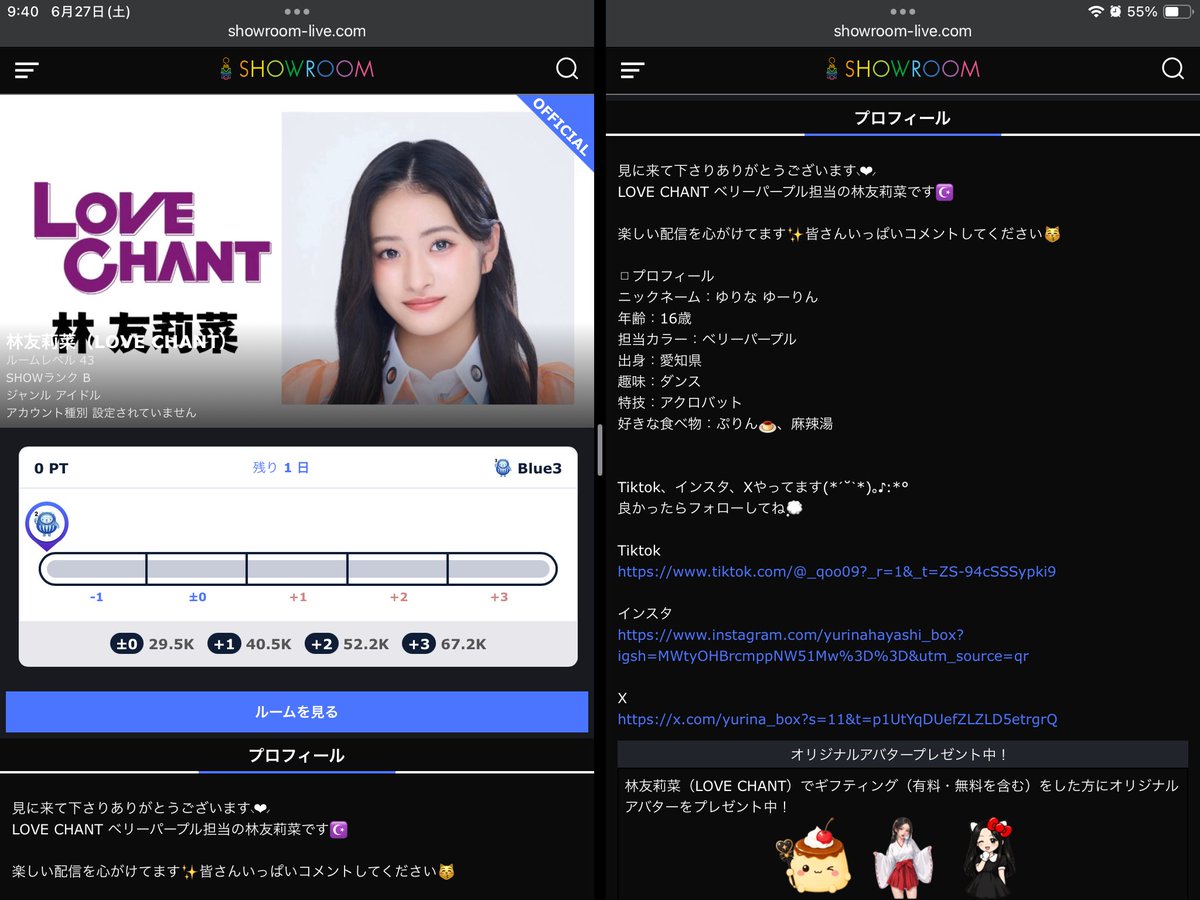Tap the ニックネーム：ゆりな ゆーりん line
The width and height of the screenshot is (1200, 900).
pyautogui.click(x=718, y=297)
